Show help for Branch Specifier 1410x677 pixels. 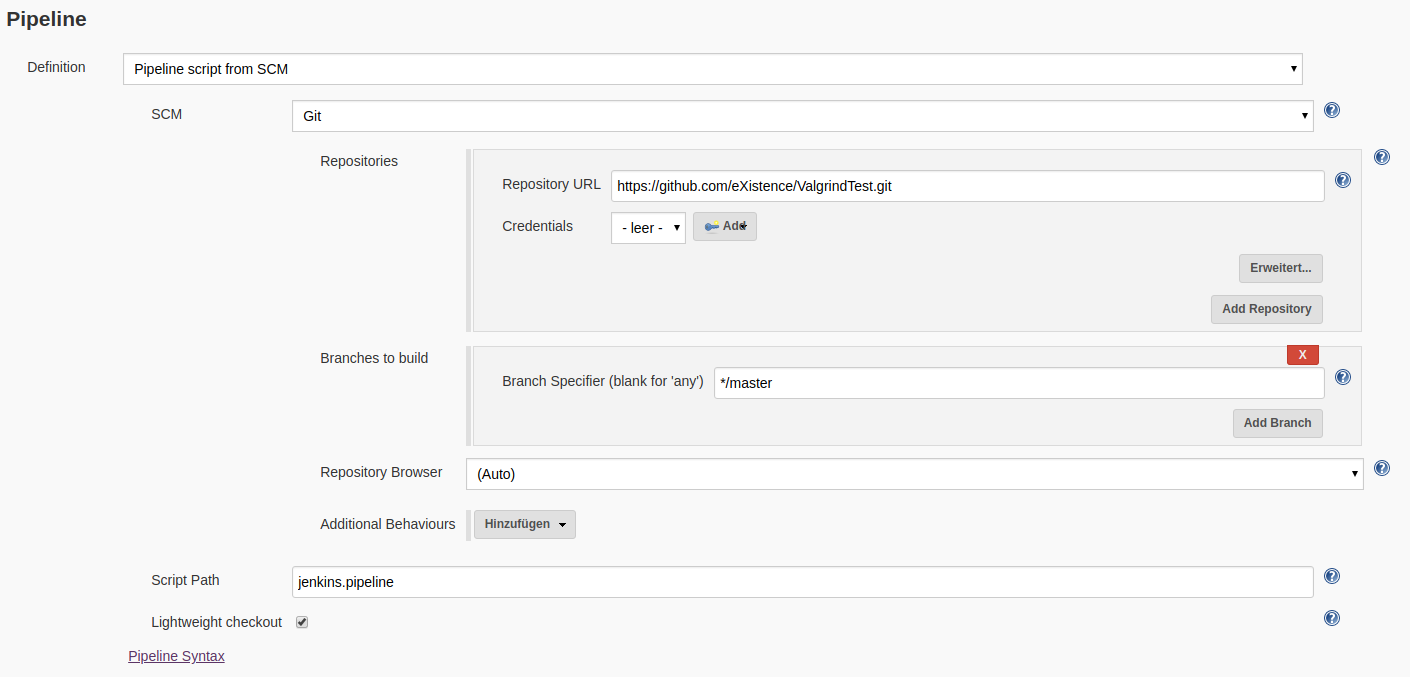click(1343, 377)
